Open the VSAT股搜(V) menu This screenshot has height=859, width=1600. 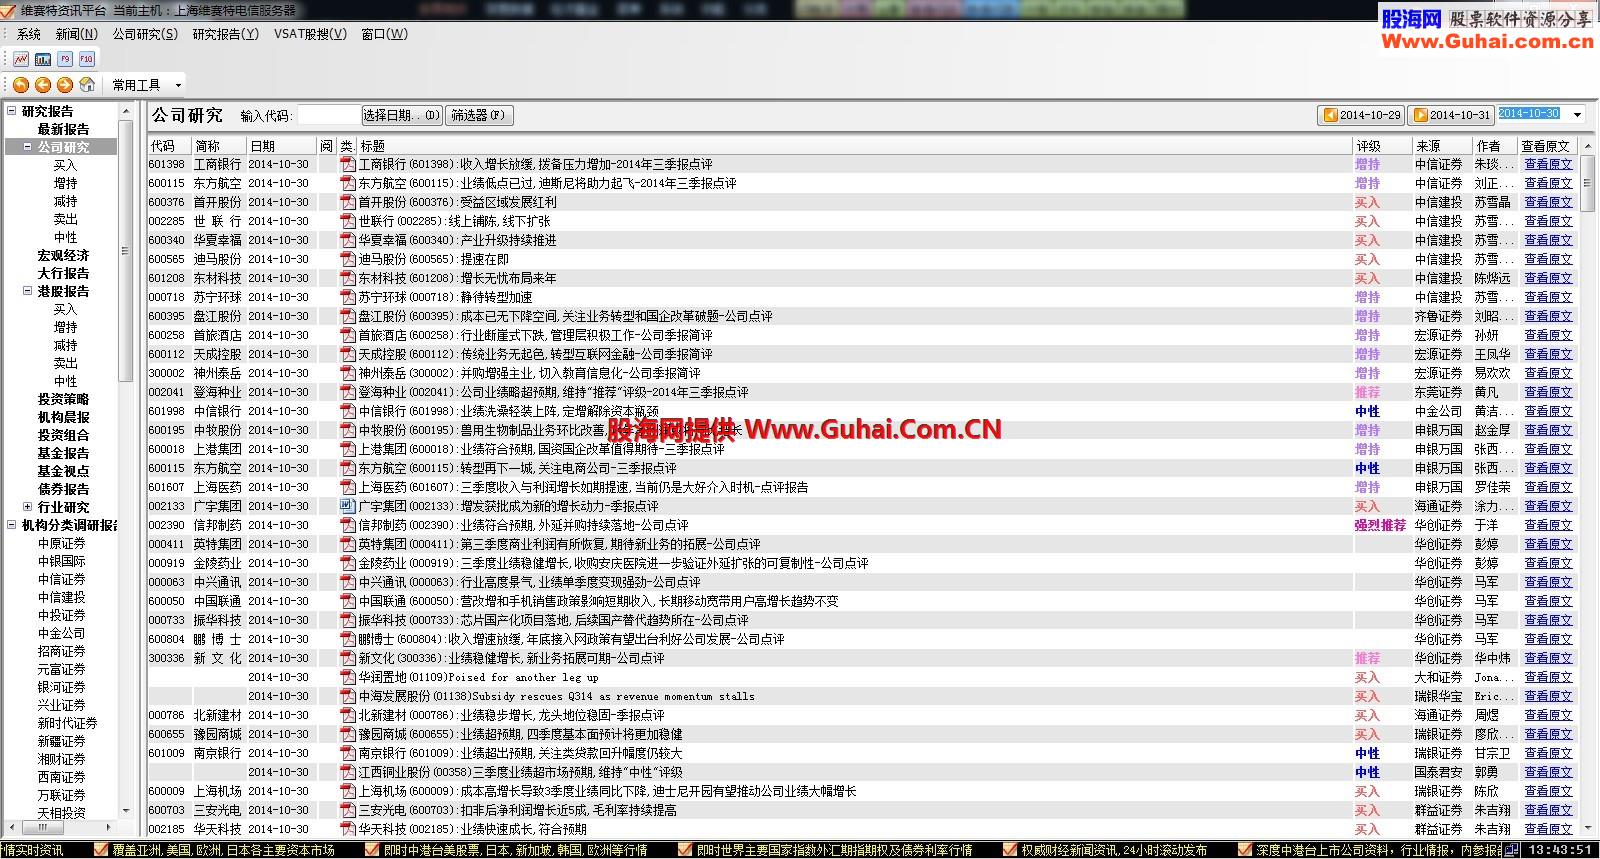point(310,34)
